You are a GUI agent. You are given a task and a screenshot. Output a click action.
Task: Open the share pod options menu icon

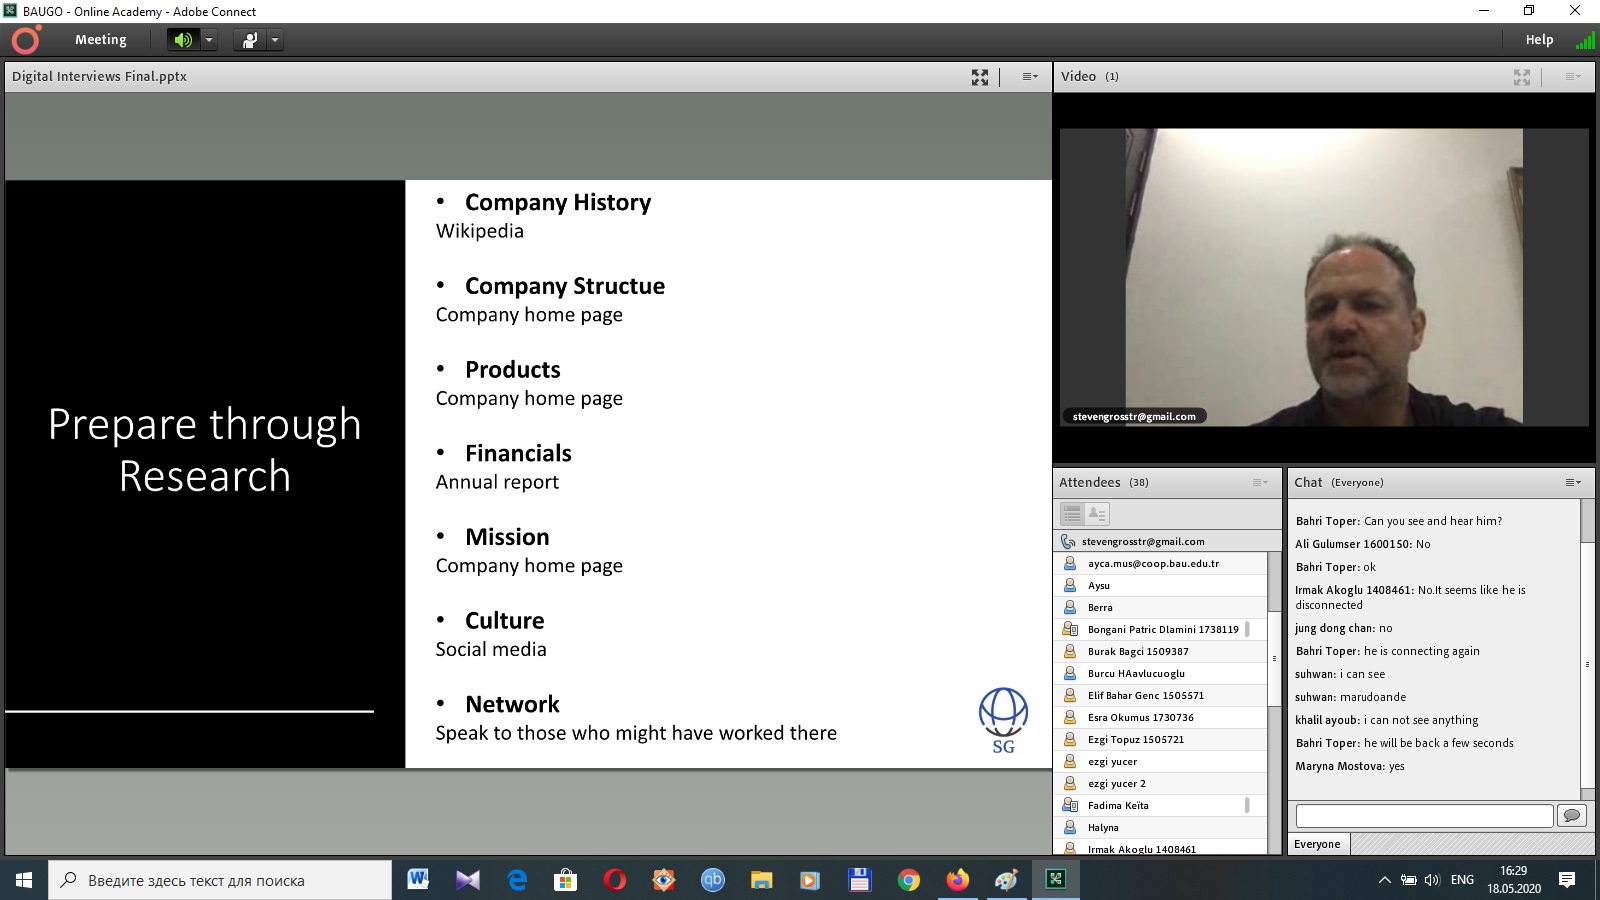pyautogui.click(x=1029, y=77)
